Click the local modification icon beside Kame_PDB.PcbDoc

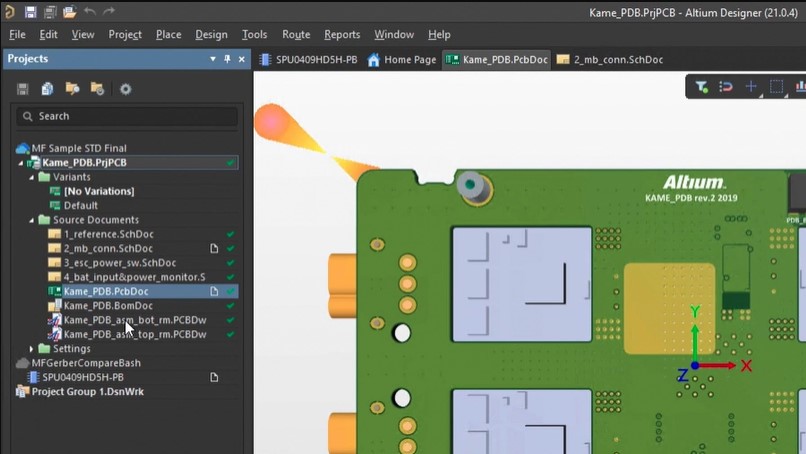pos(214,292)
